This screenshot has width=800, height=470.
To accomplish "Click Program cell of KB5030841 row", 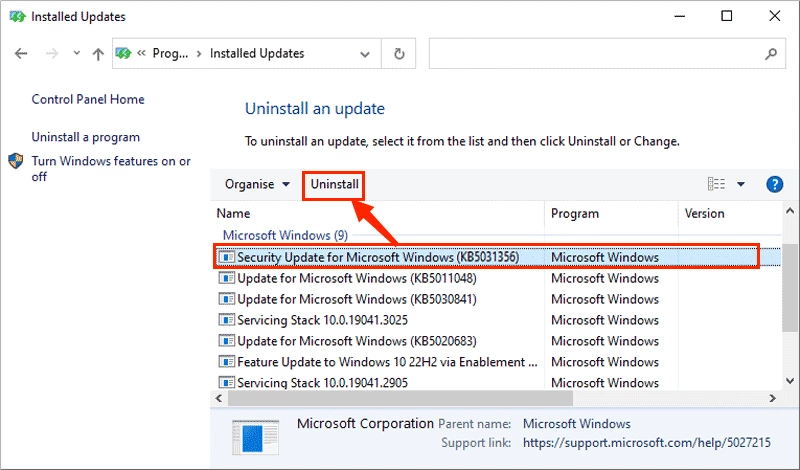I will [x=605, y=299].
